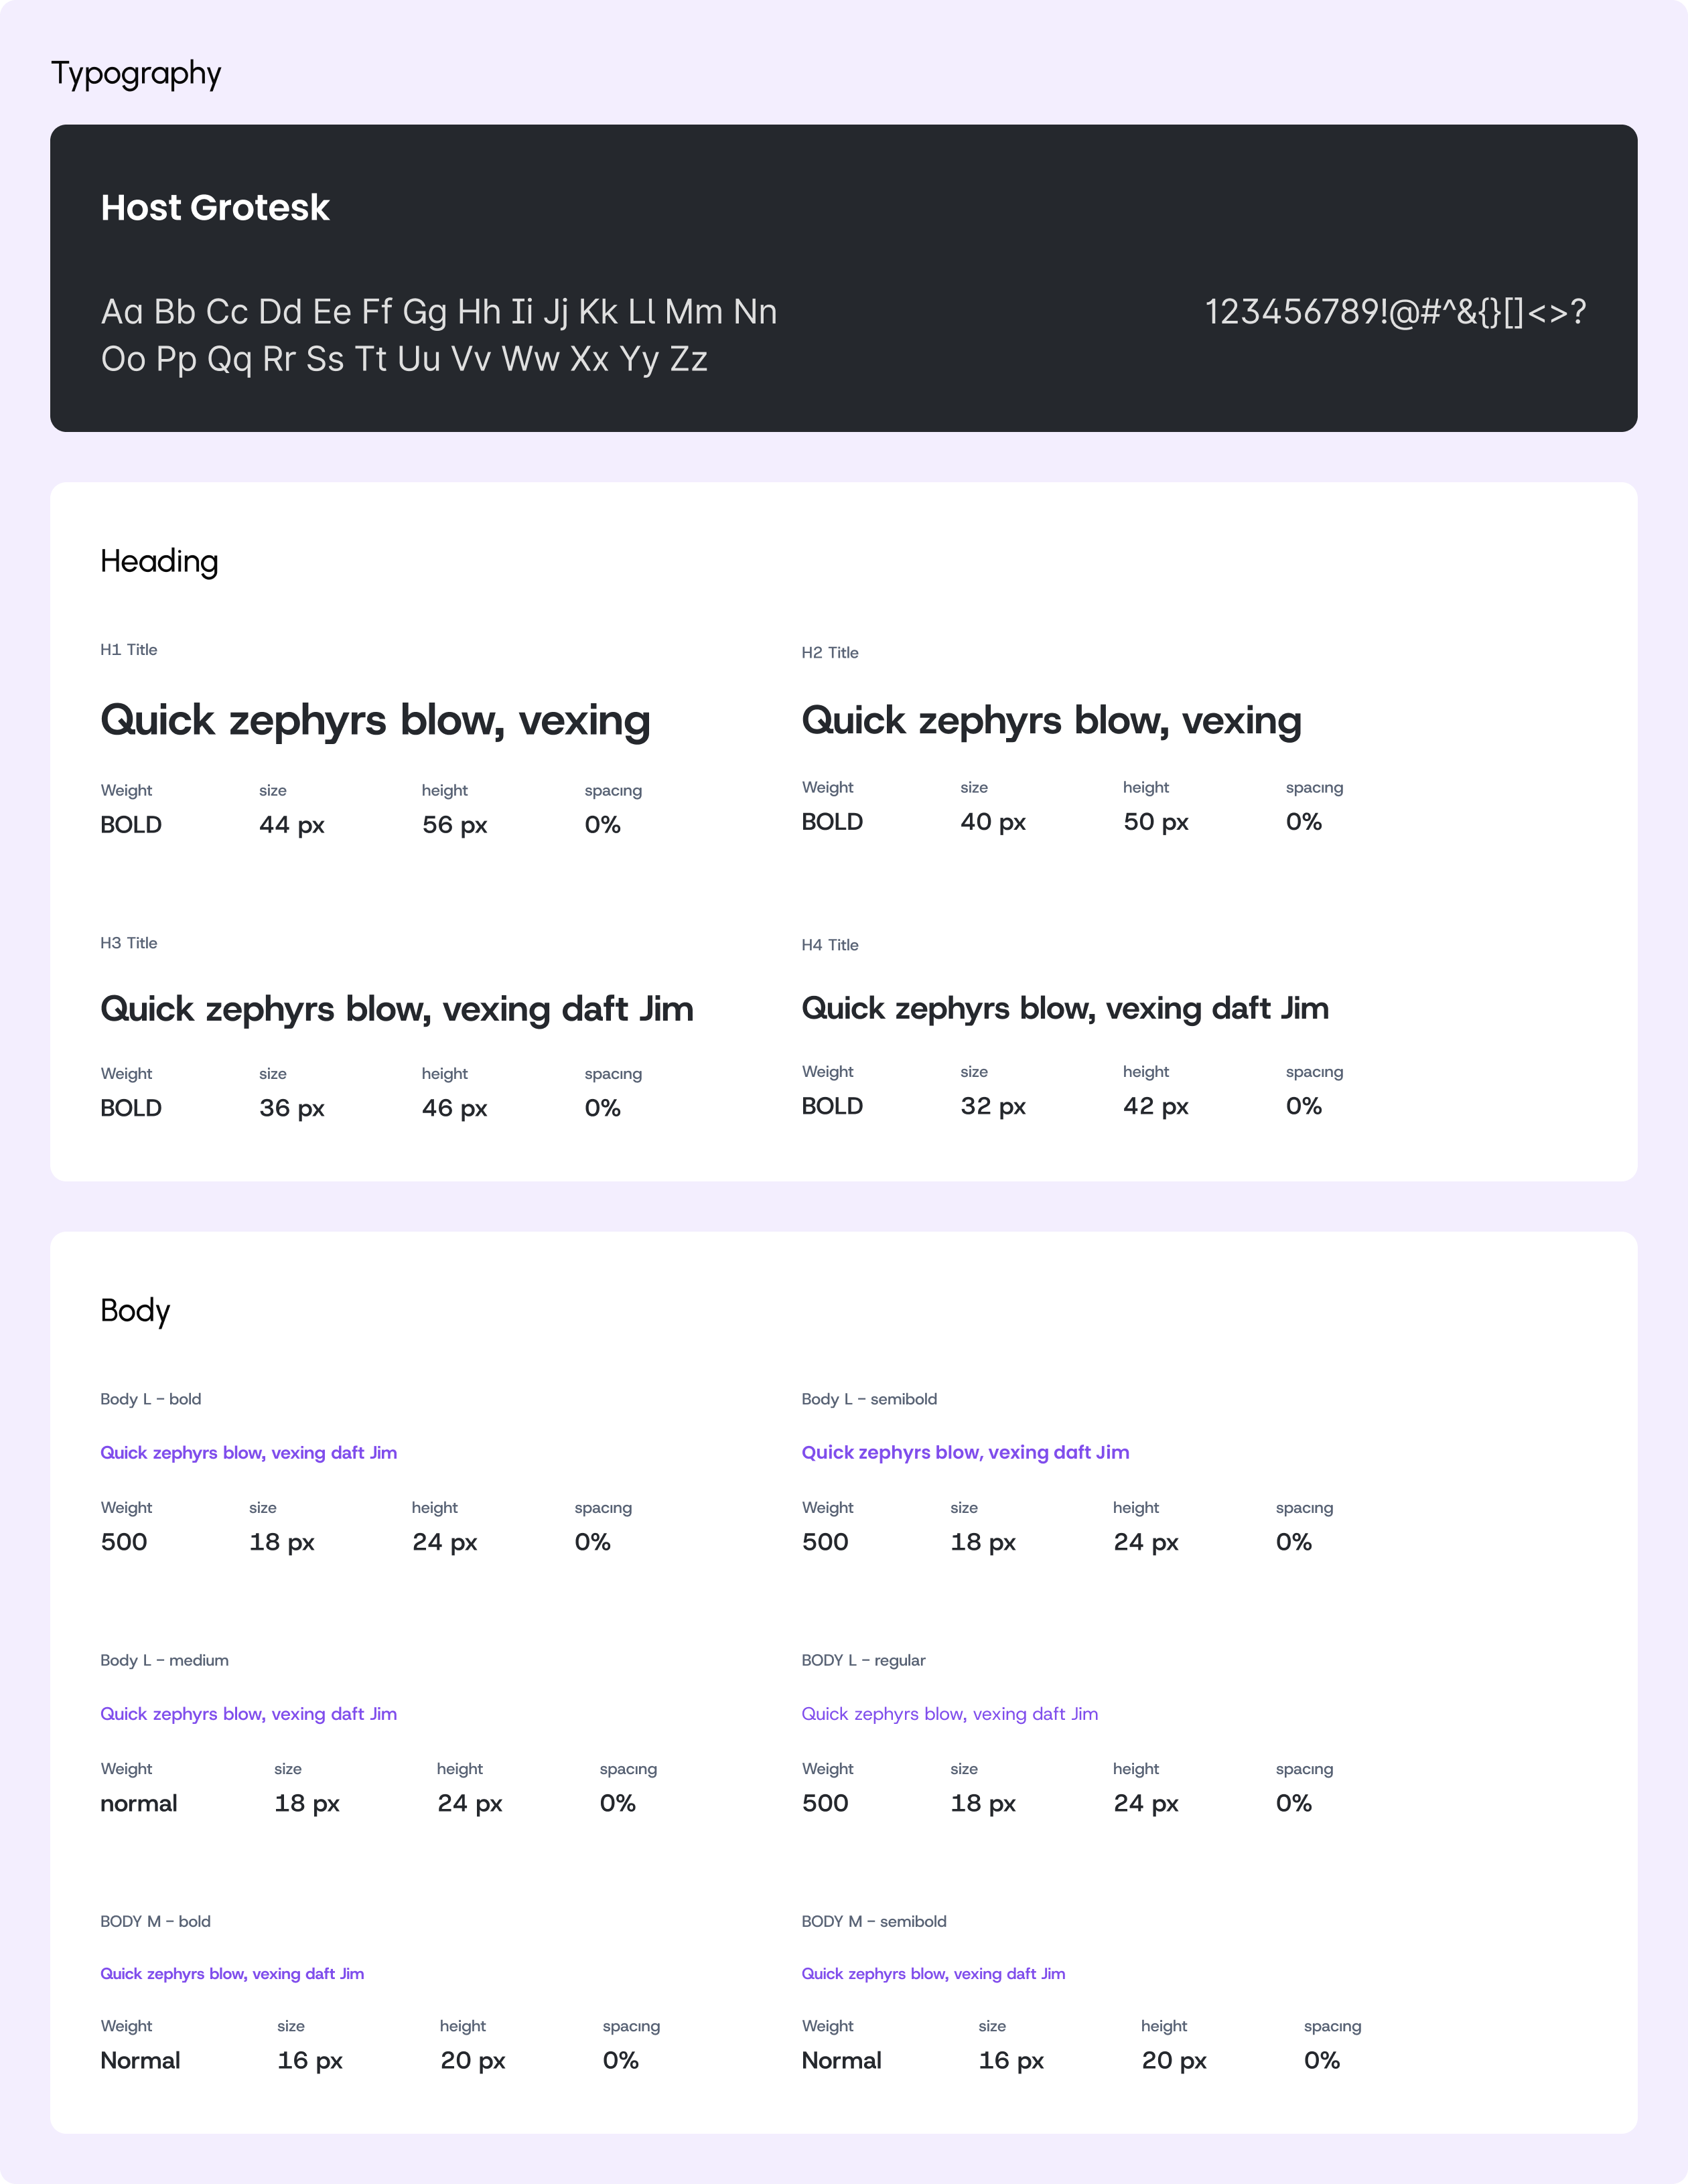Click the "BODY M – bold" label

[x=155, y=1921]
